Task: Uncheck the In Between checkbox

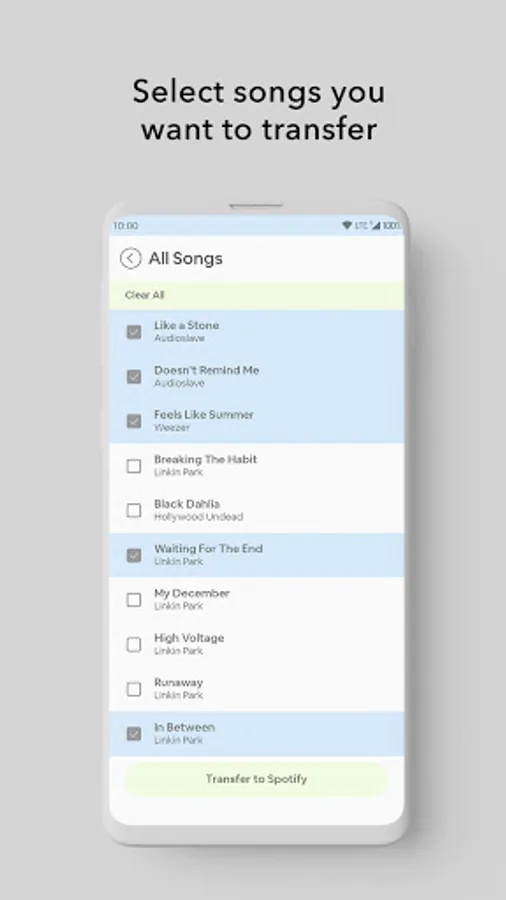Action: pos(134,734)
